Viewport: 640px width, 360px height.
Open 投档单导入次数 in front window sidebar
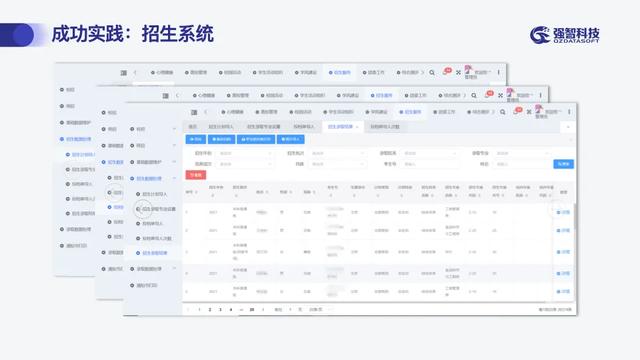point(157,238)
